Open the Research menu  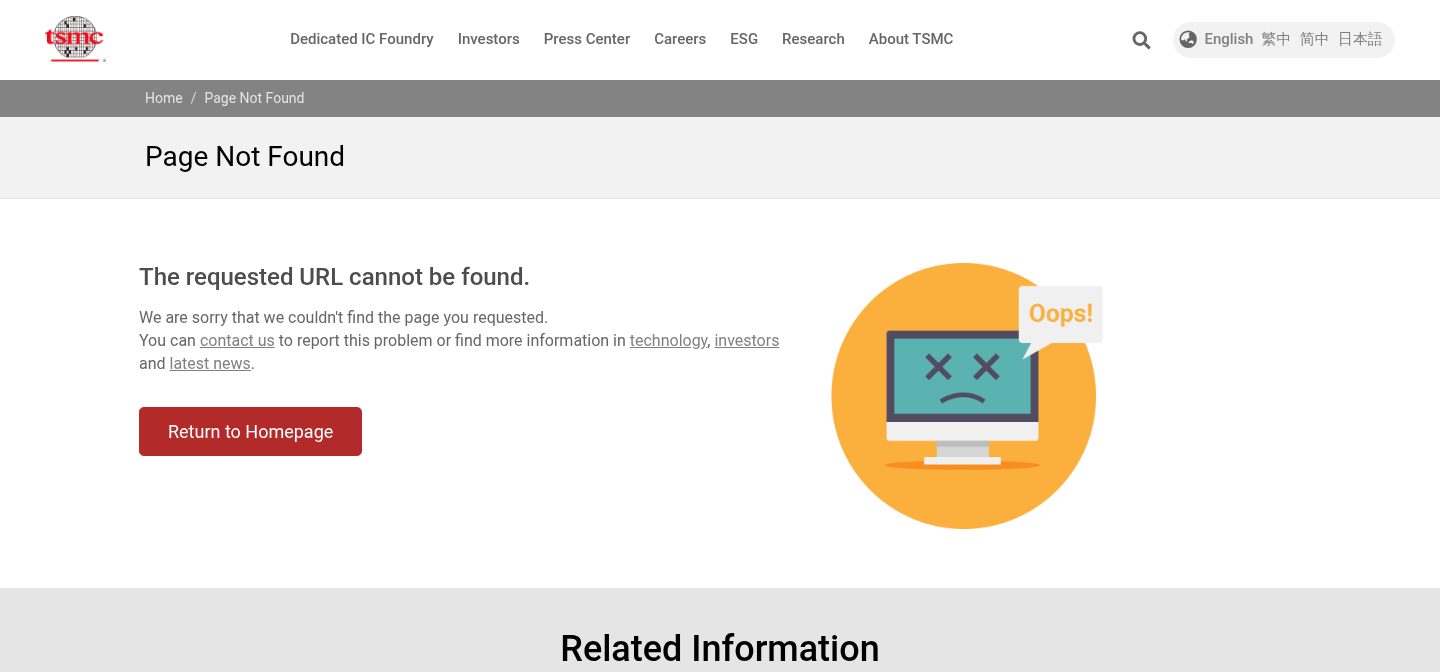813,39
